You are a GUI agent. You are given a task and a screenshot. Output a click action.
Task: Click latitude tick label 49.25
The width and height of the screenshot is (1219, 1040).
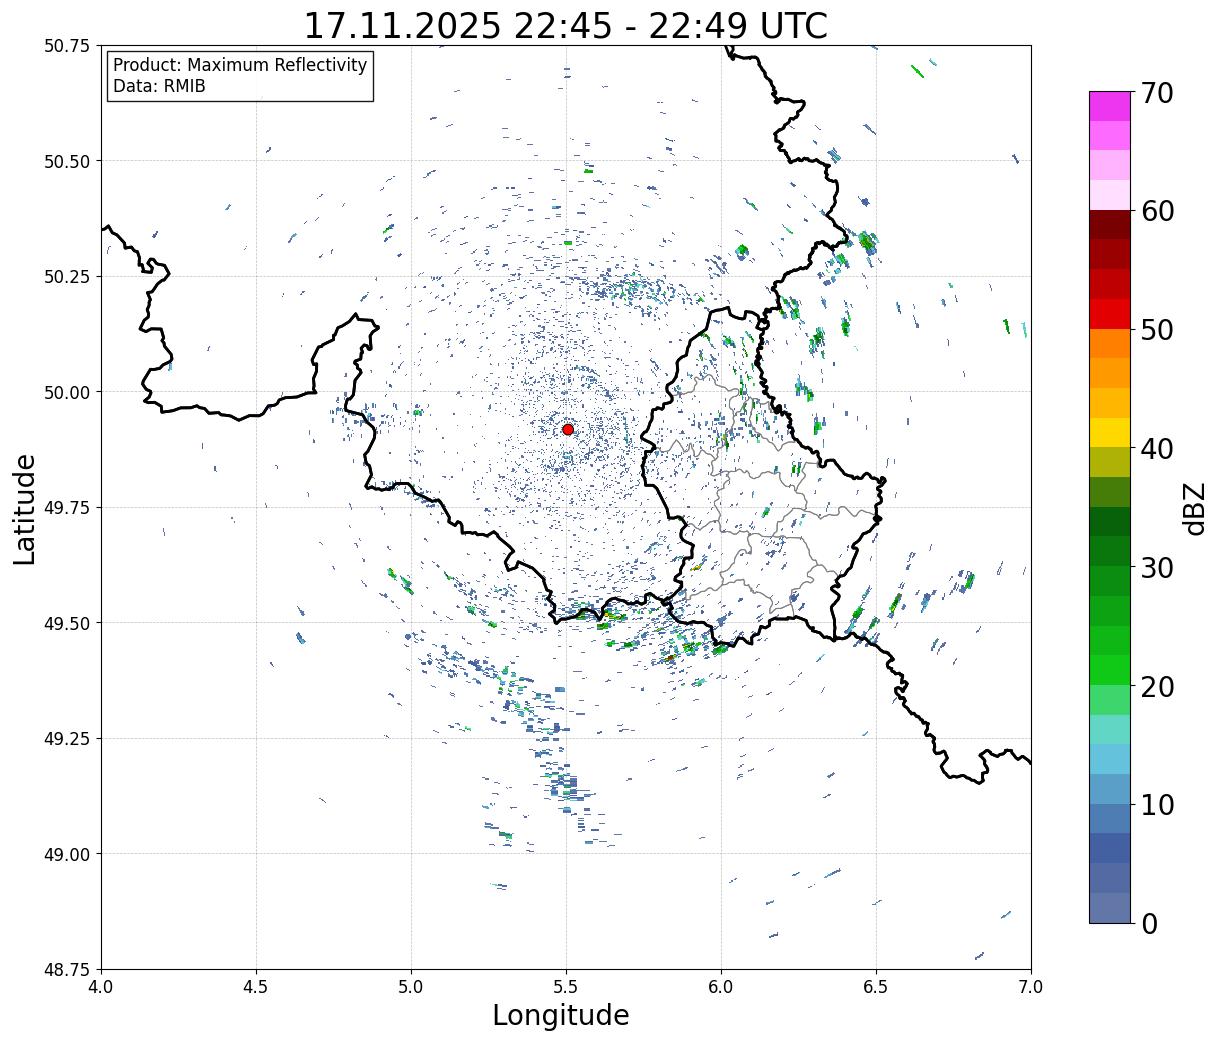click(x=67, y=739)
